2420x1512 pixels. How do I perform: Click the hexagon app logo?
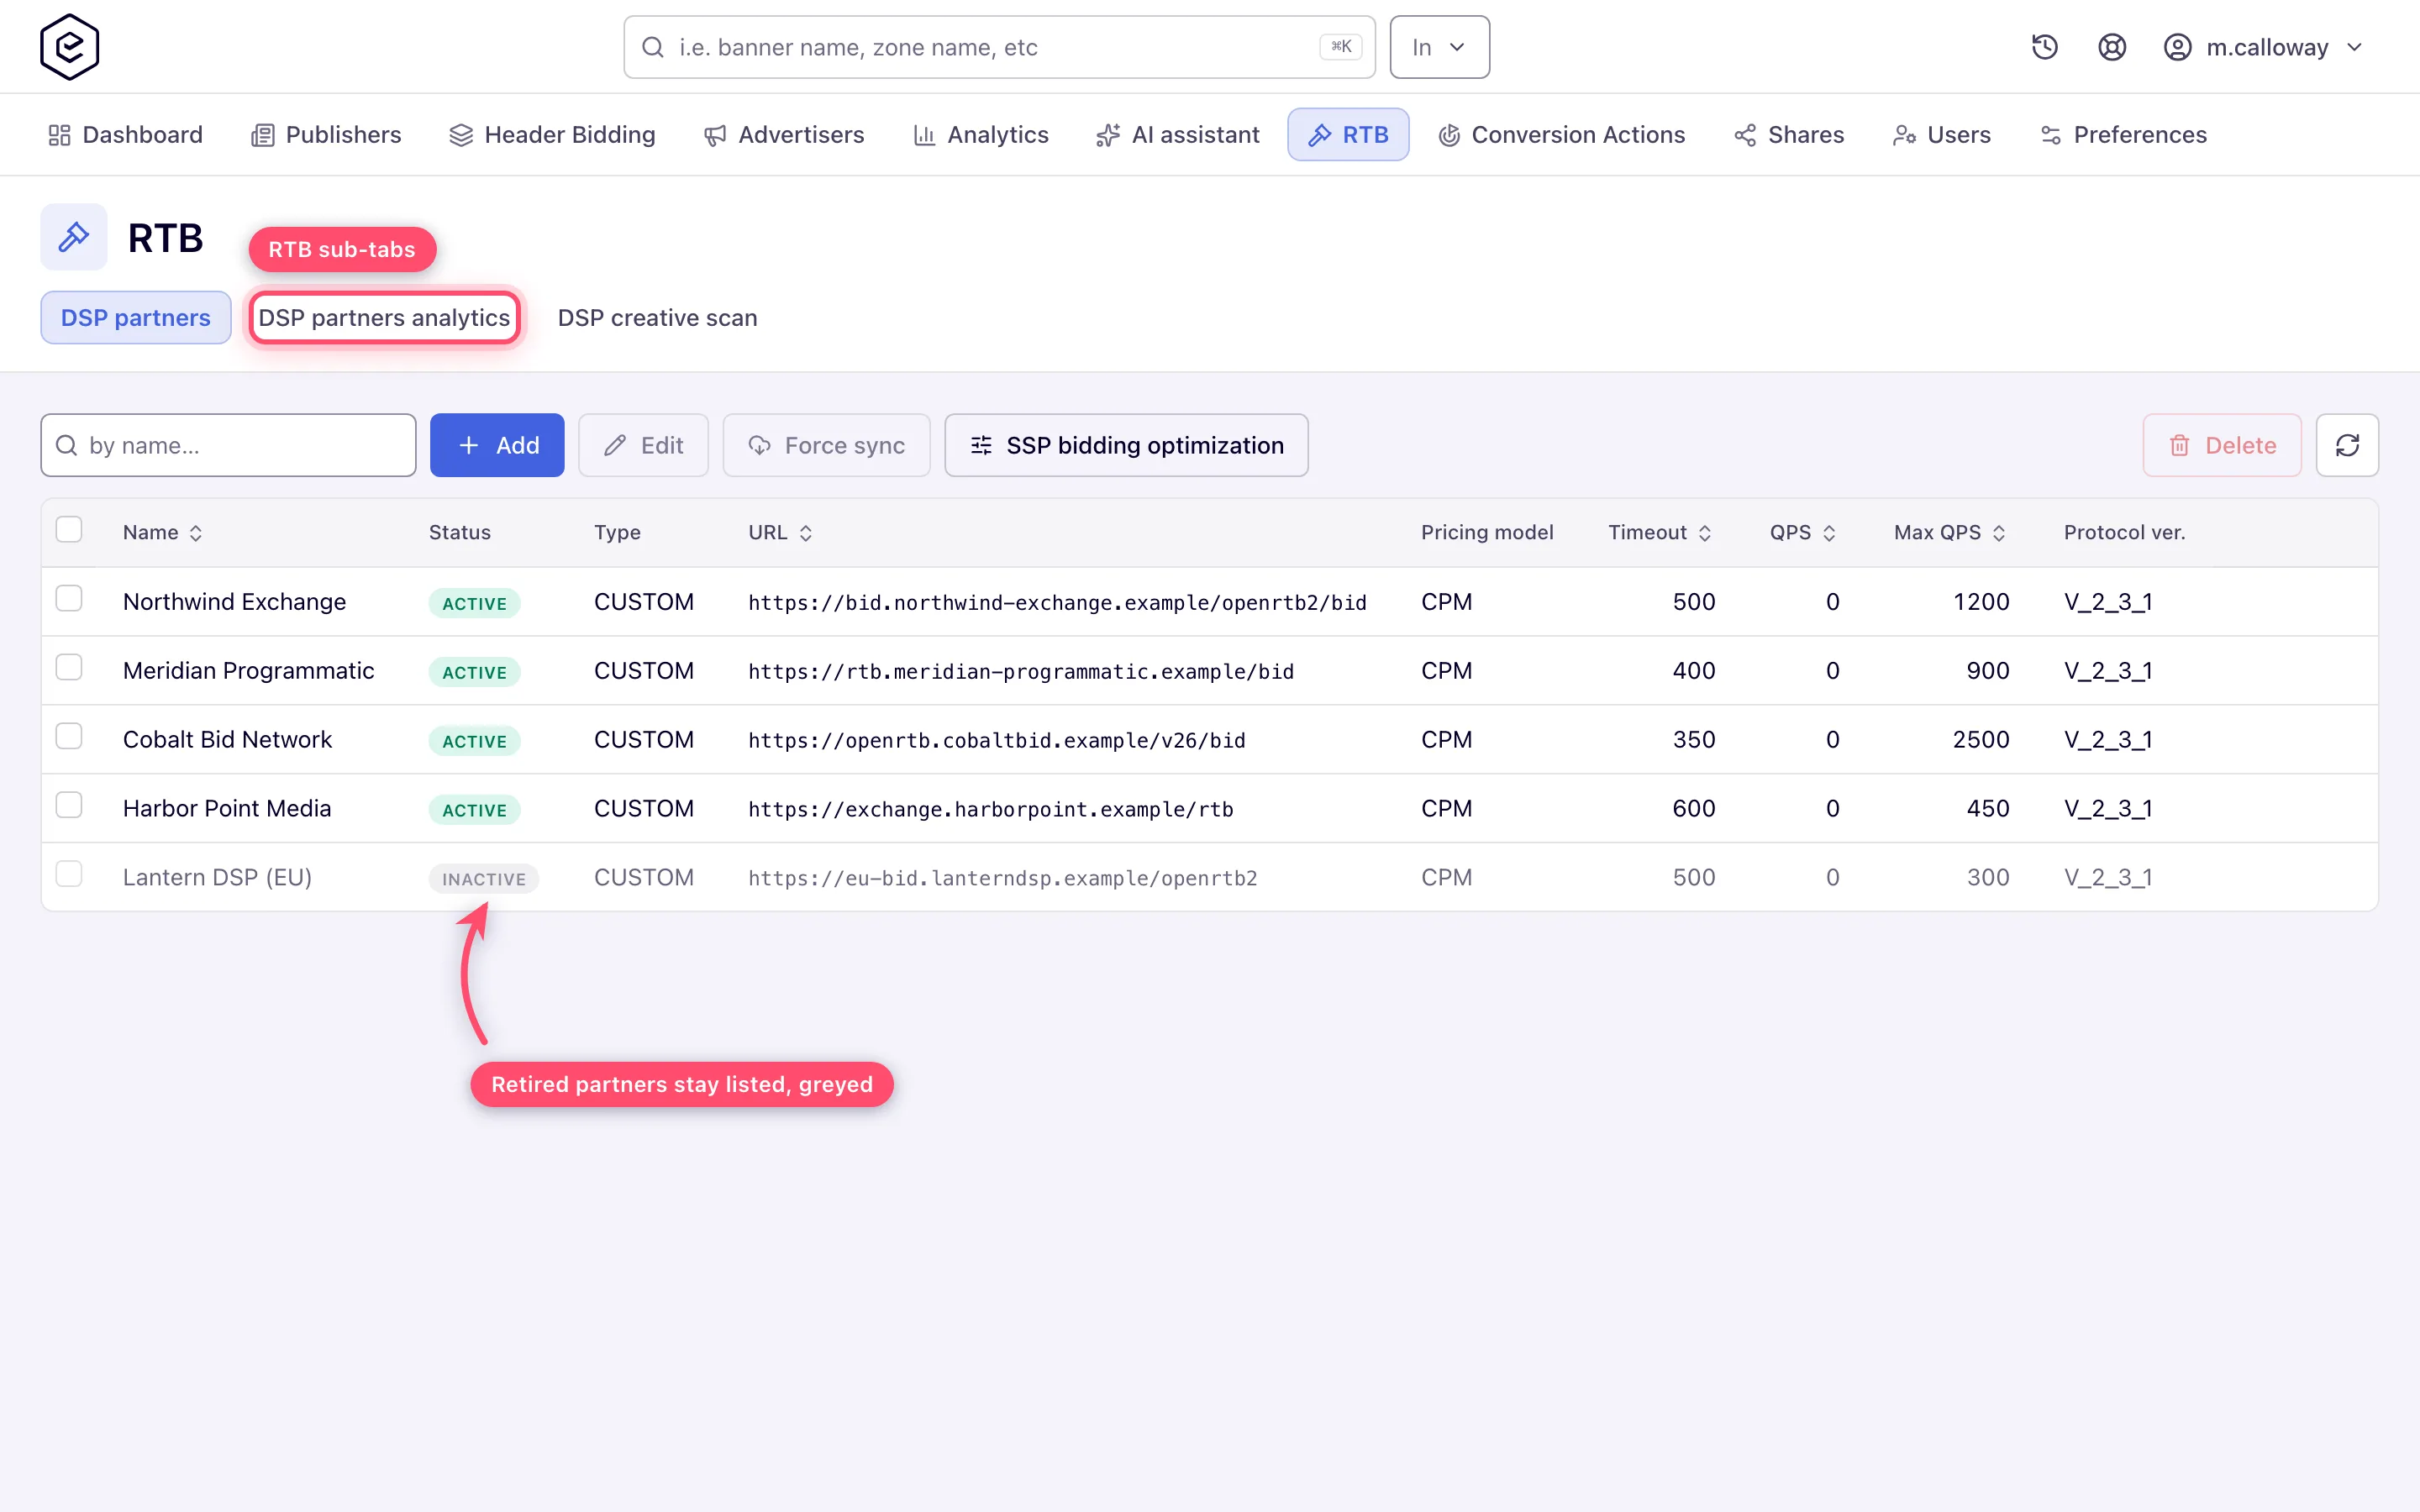tap(69, 47)
